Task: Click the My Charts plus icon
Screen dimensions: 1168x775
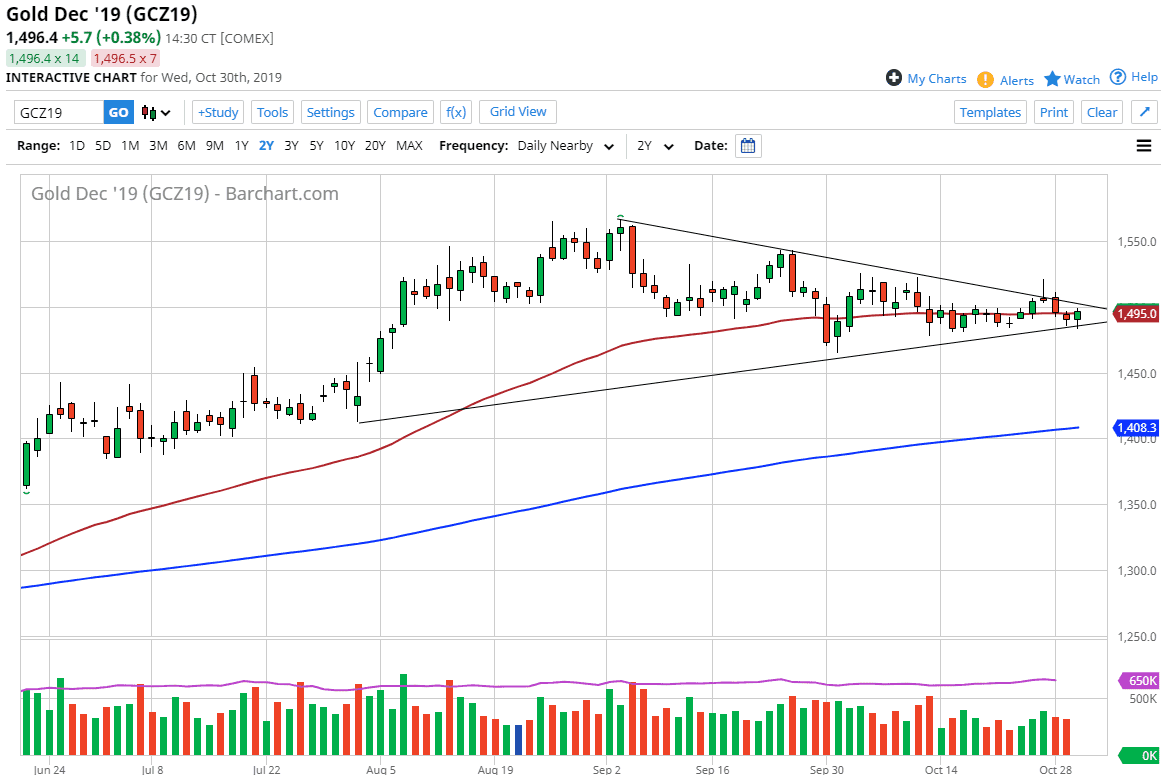Action: point(893,78)
